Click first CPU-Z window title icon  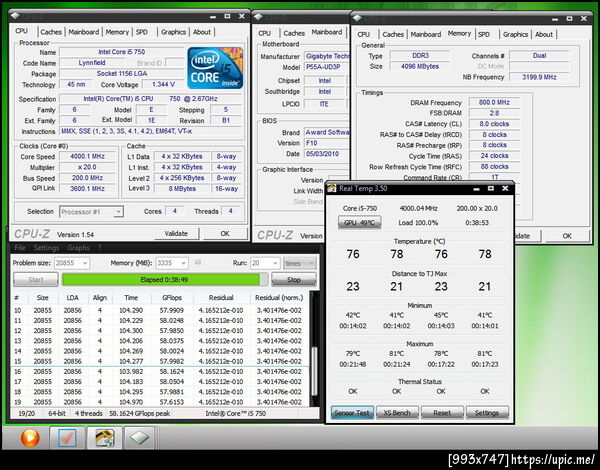tap(15, 16)
